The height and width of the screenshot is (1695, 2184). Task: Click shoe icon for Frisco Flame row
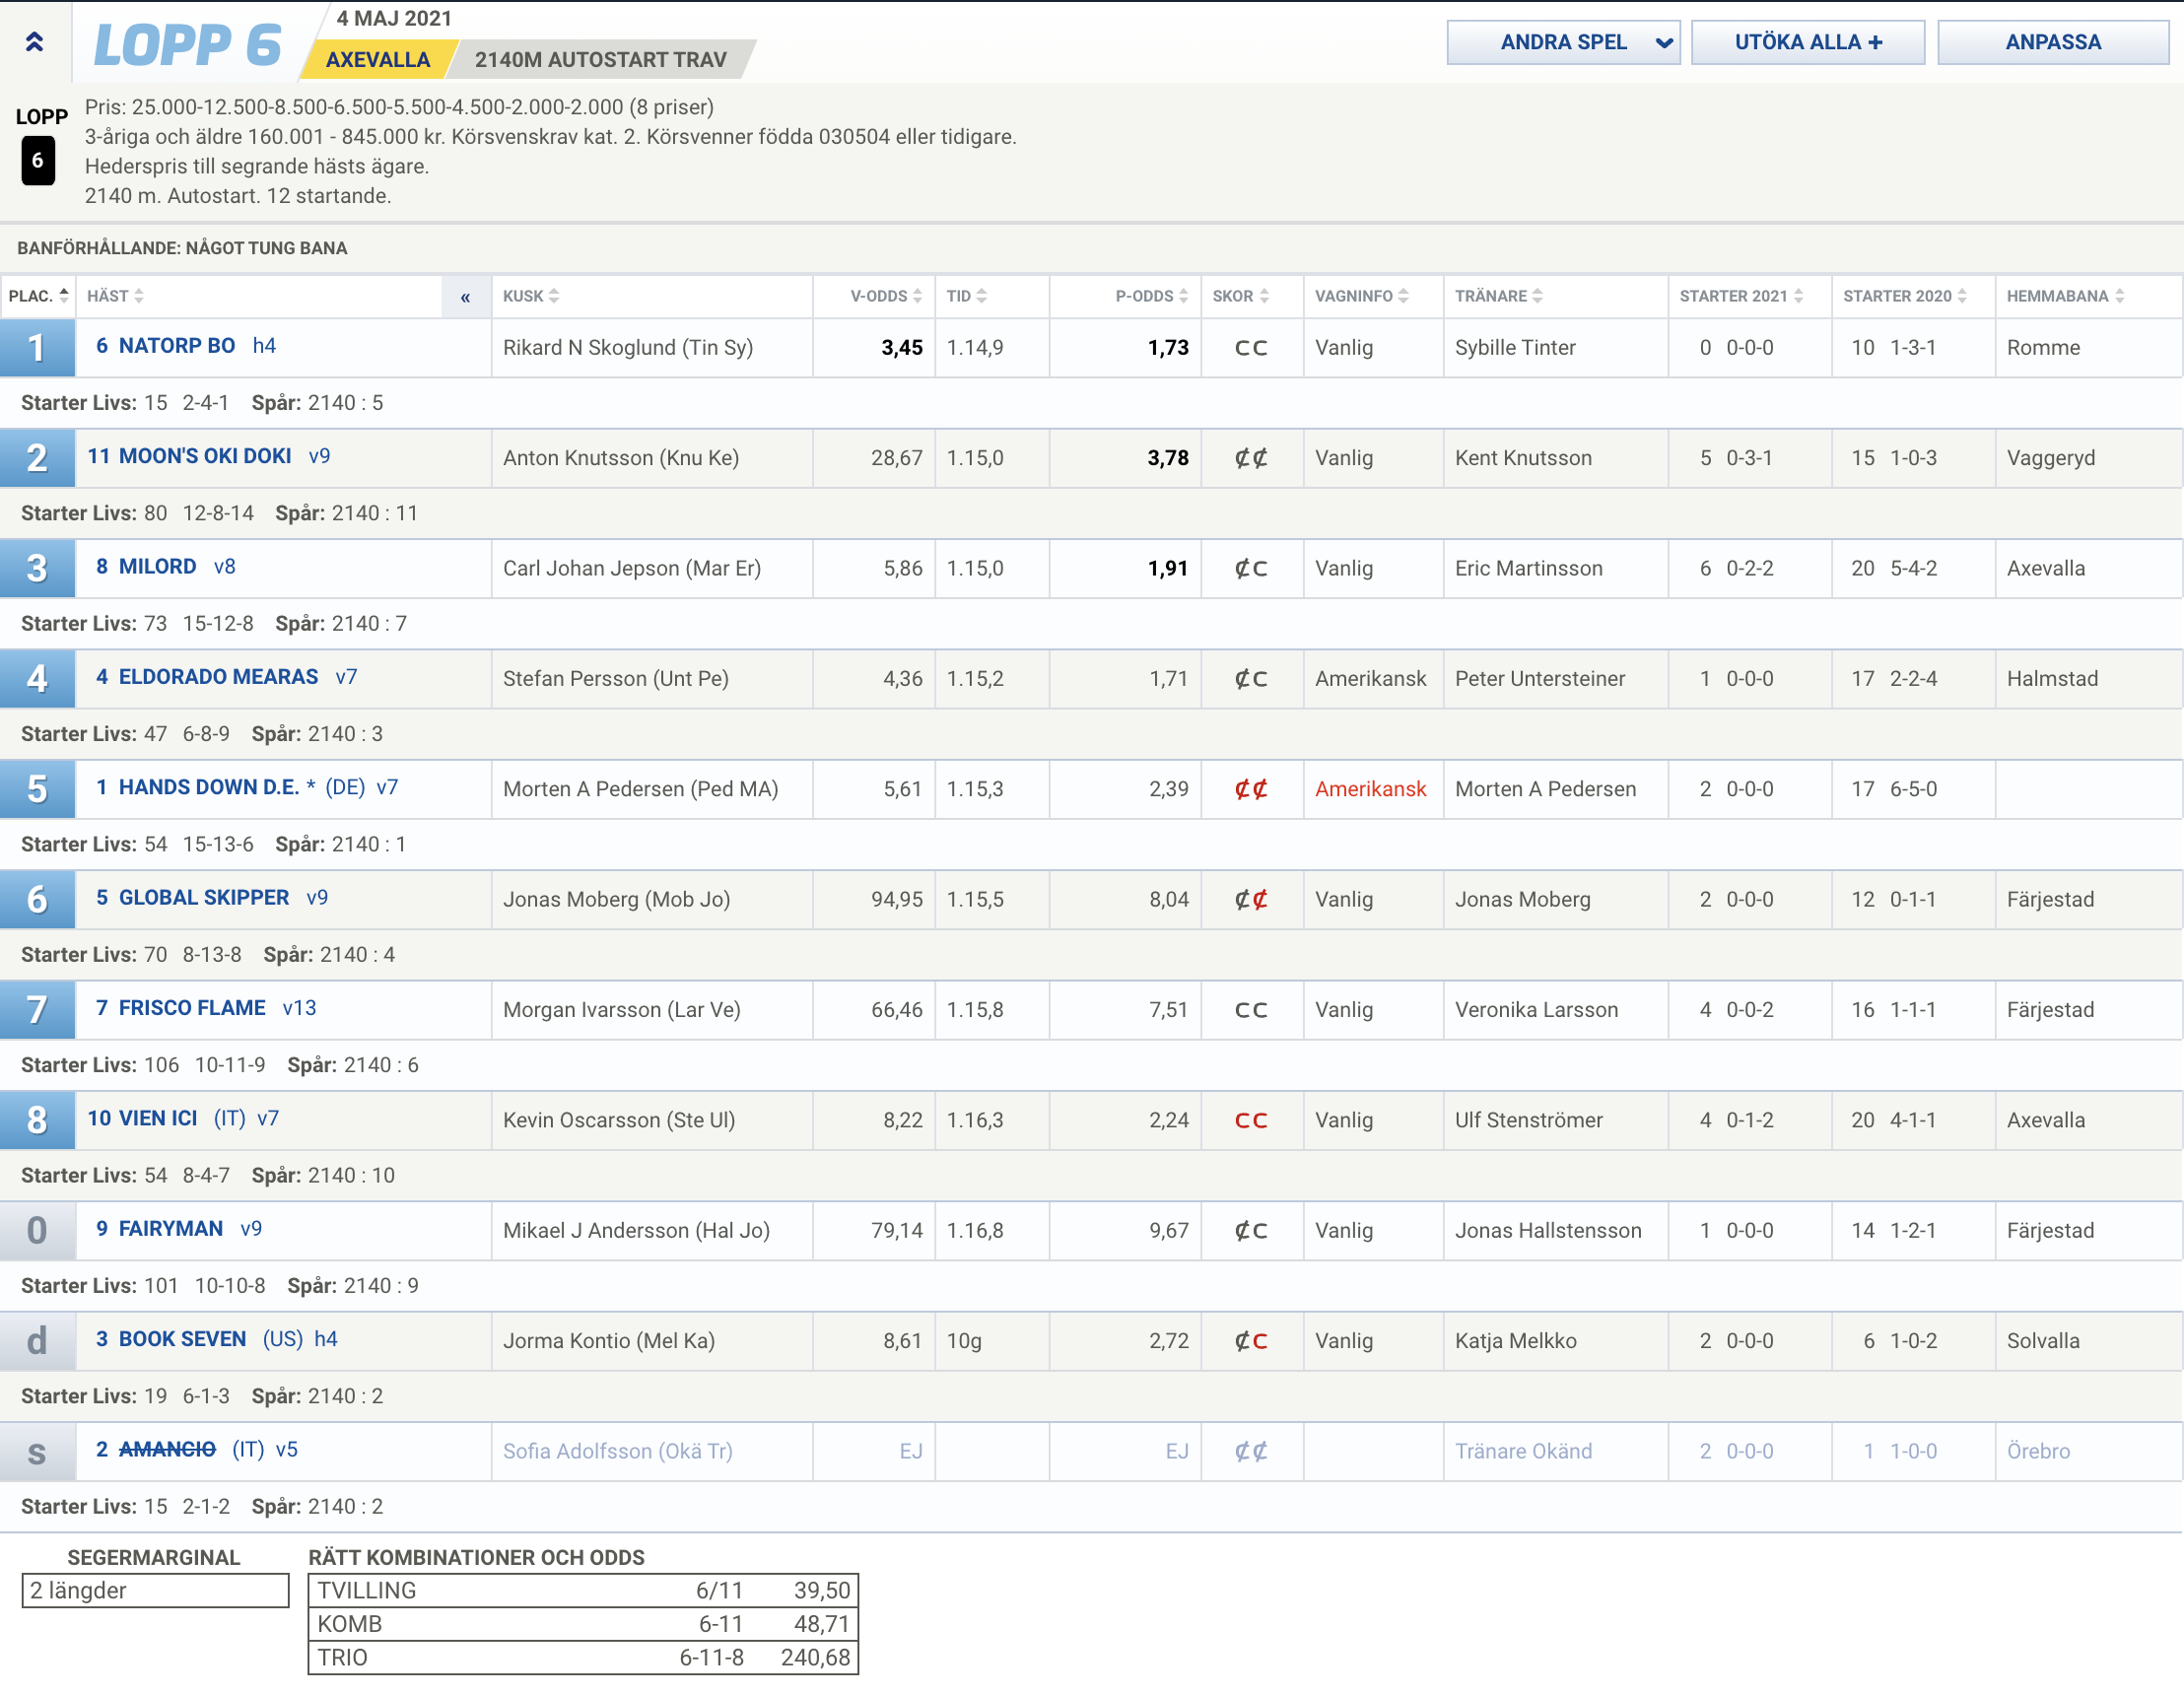[1251, 1010]
